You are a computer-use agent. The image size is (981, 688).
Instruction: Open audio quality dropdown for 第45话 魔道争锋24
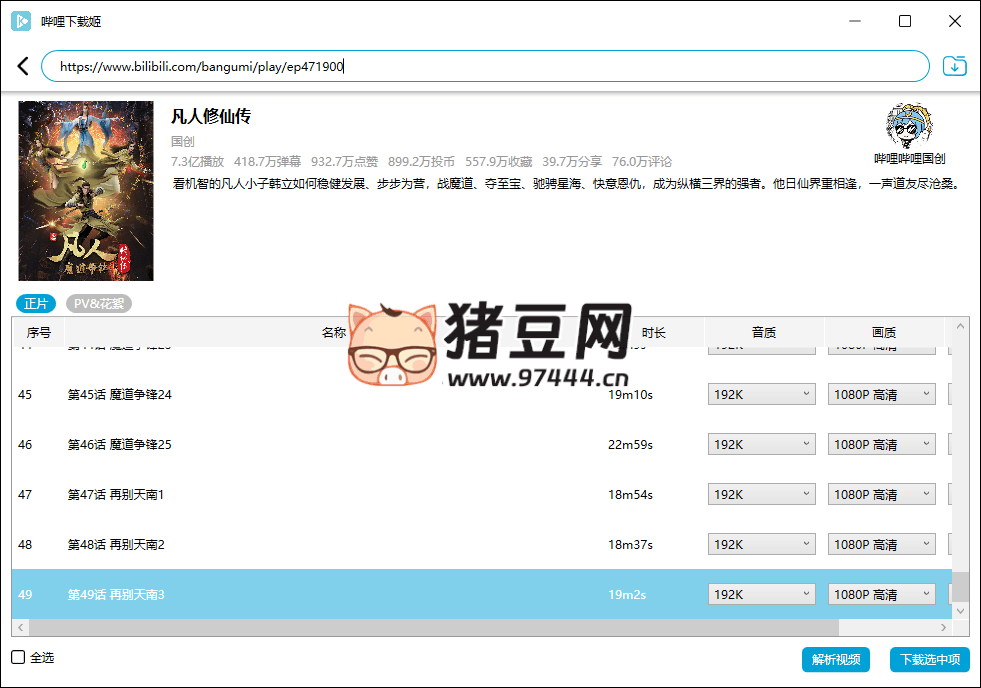pyautogui.click(x=761, y=393)
